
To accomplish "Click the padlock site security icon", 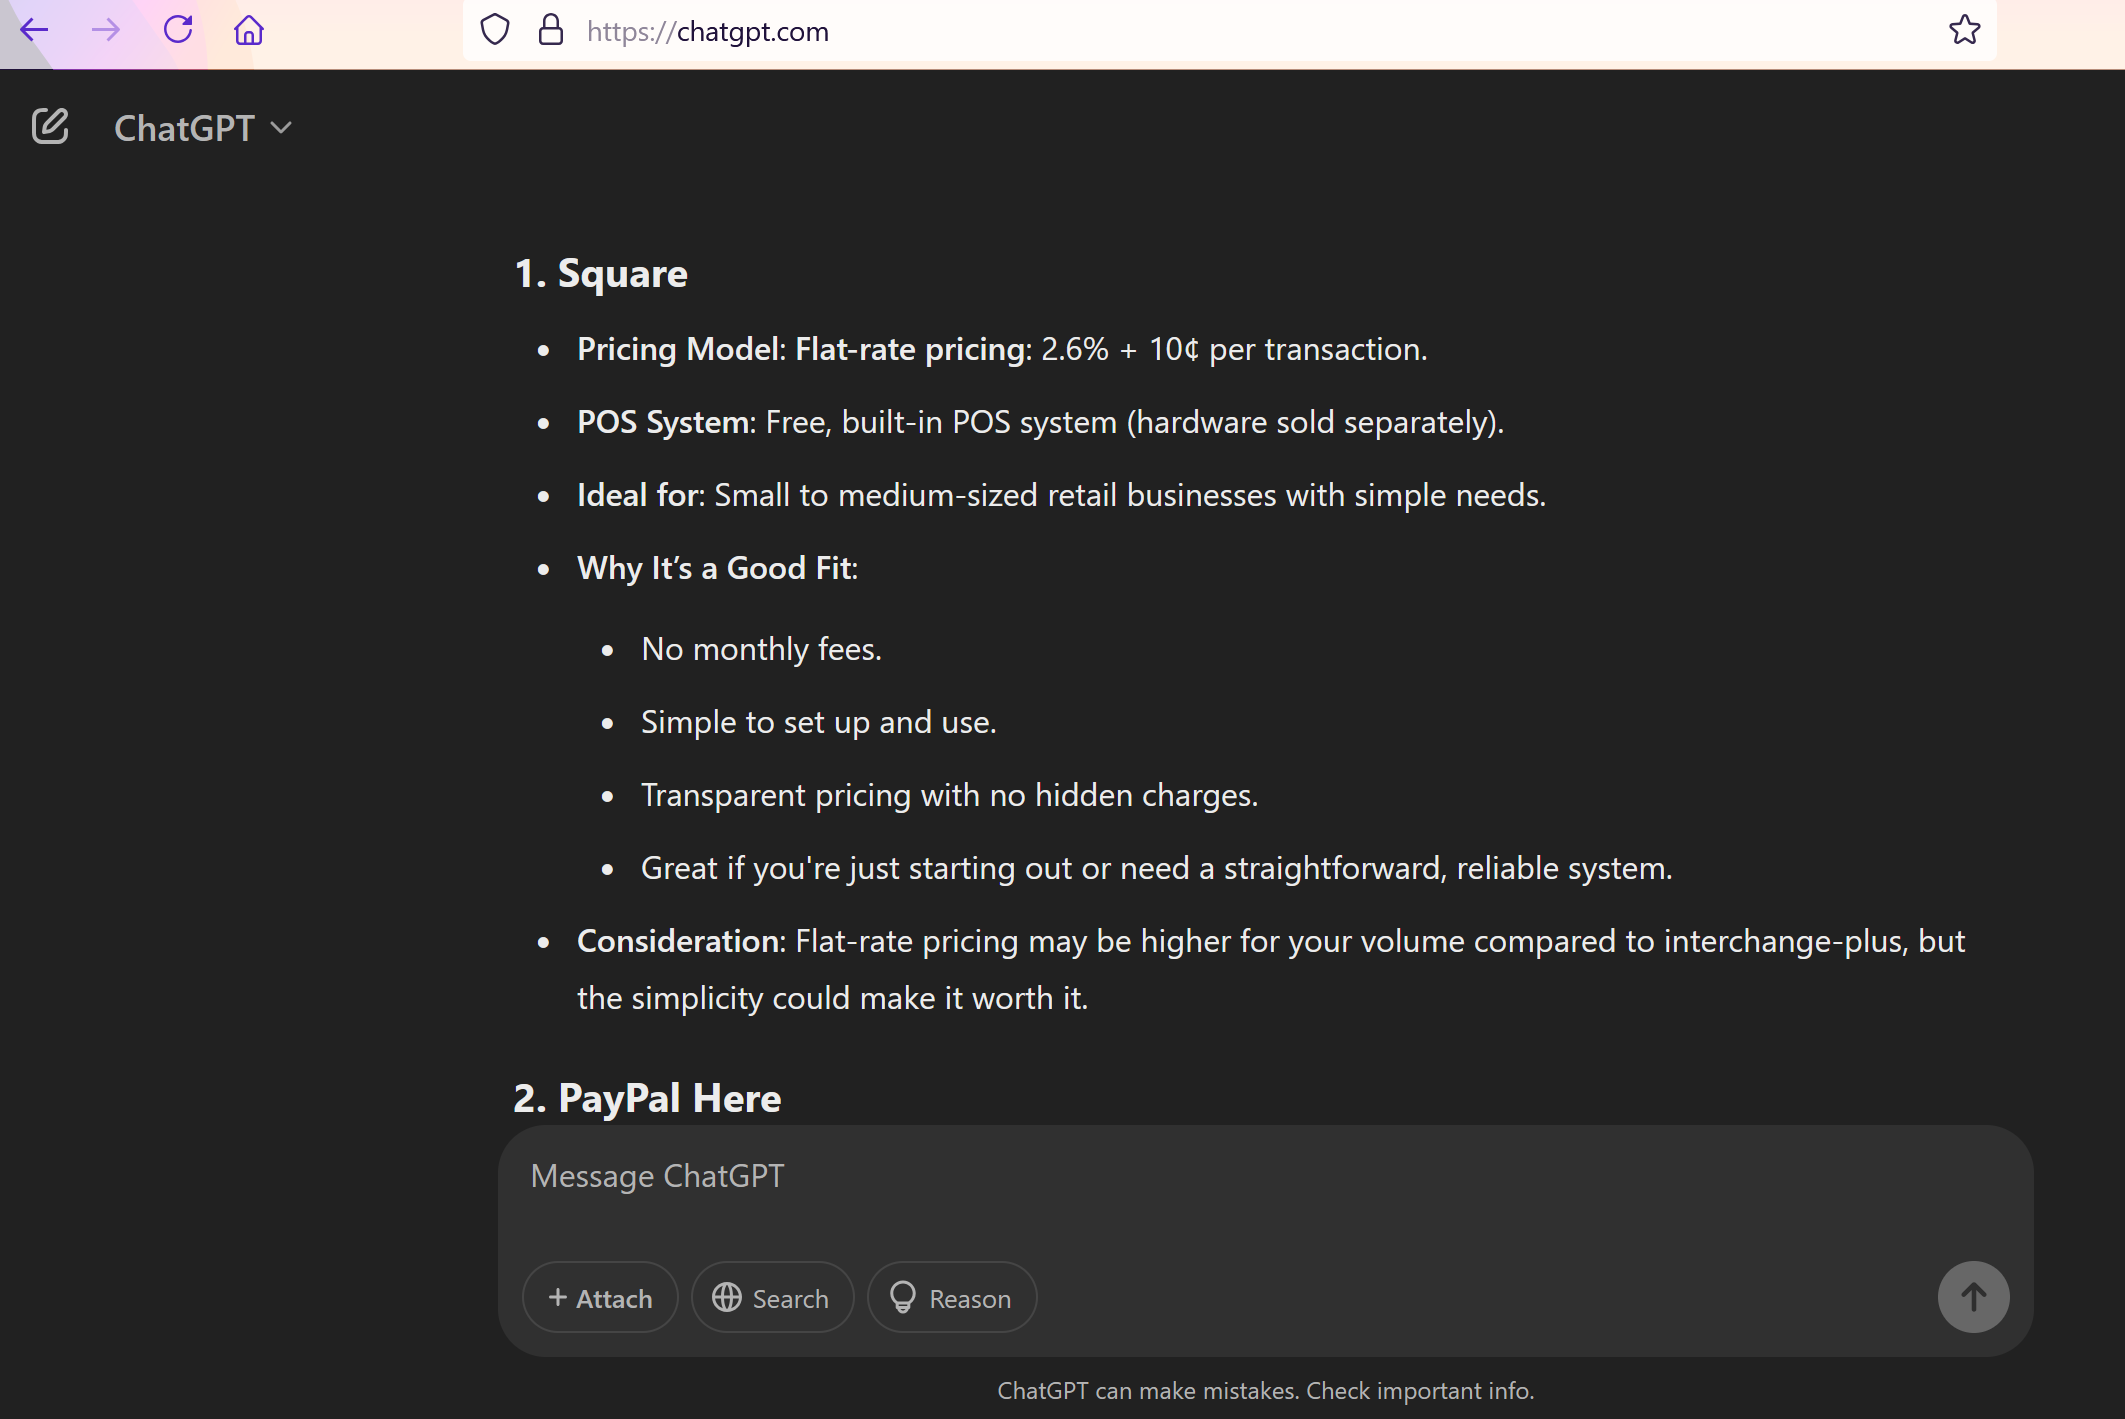I will pyautogui.click(x=551, y=30).
